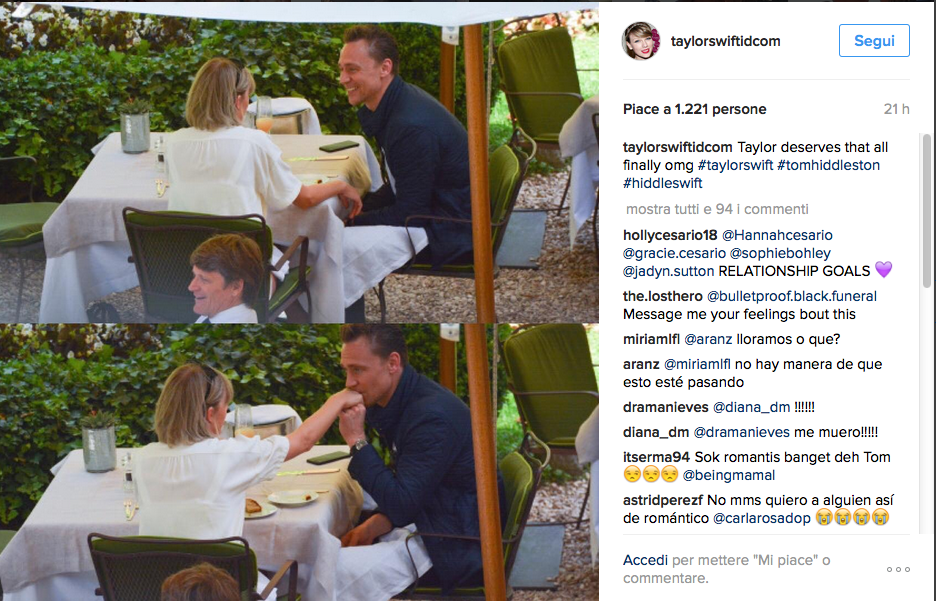View the 1.221 people who liked

tap(694, 109)
